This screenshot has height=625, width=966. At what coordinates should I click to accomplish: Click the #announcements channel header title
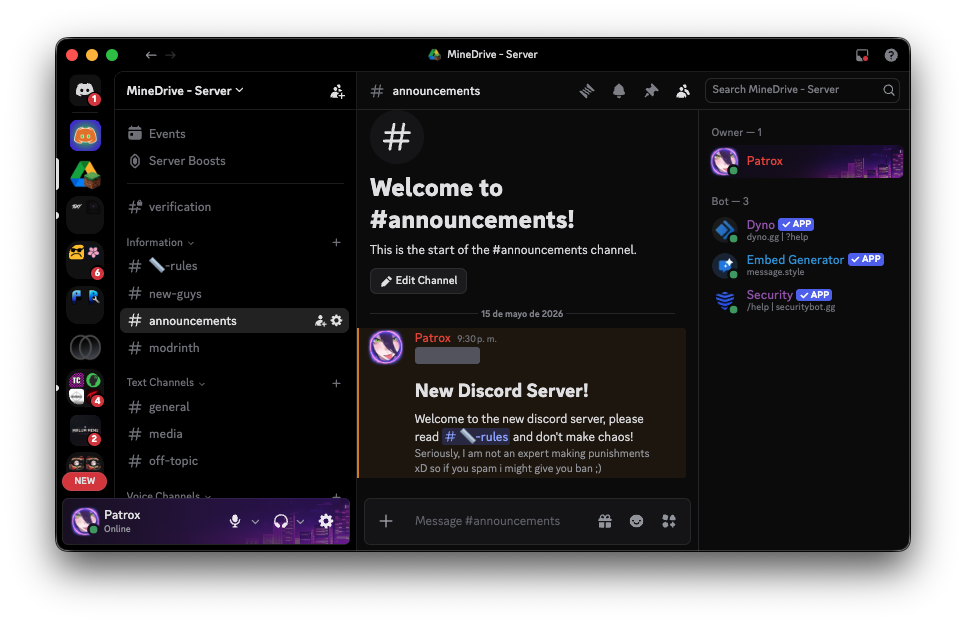pos(436,91)
